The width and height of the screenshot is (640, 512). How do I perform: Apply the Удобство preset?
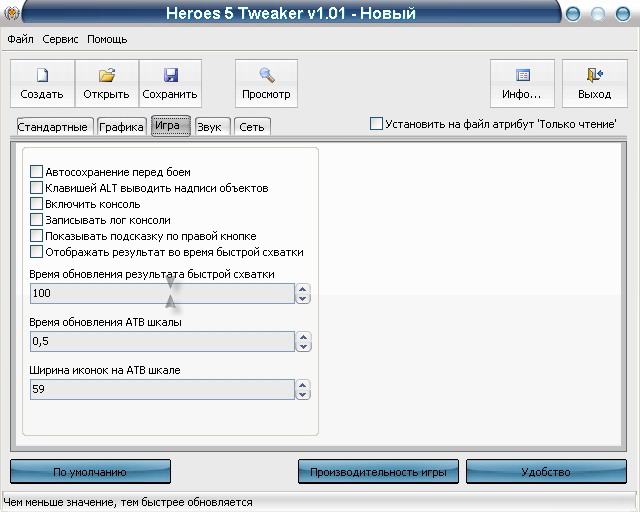pyautogui.click(x=546, y=472)
